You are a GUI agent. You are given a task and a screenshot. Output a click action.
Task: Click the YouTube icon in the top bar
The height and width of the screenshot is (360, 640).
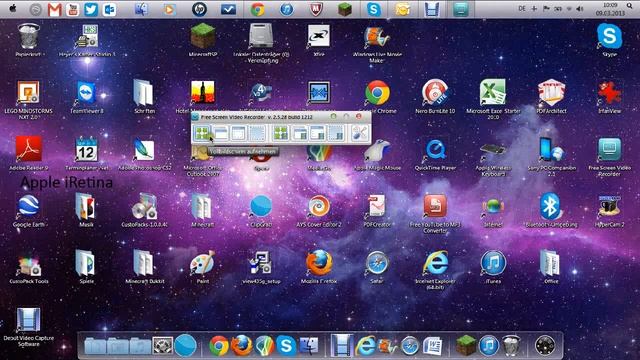point(73,10)
